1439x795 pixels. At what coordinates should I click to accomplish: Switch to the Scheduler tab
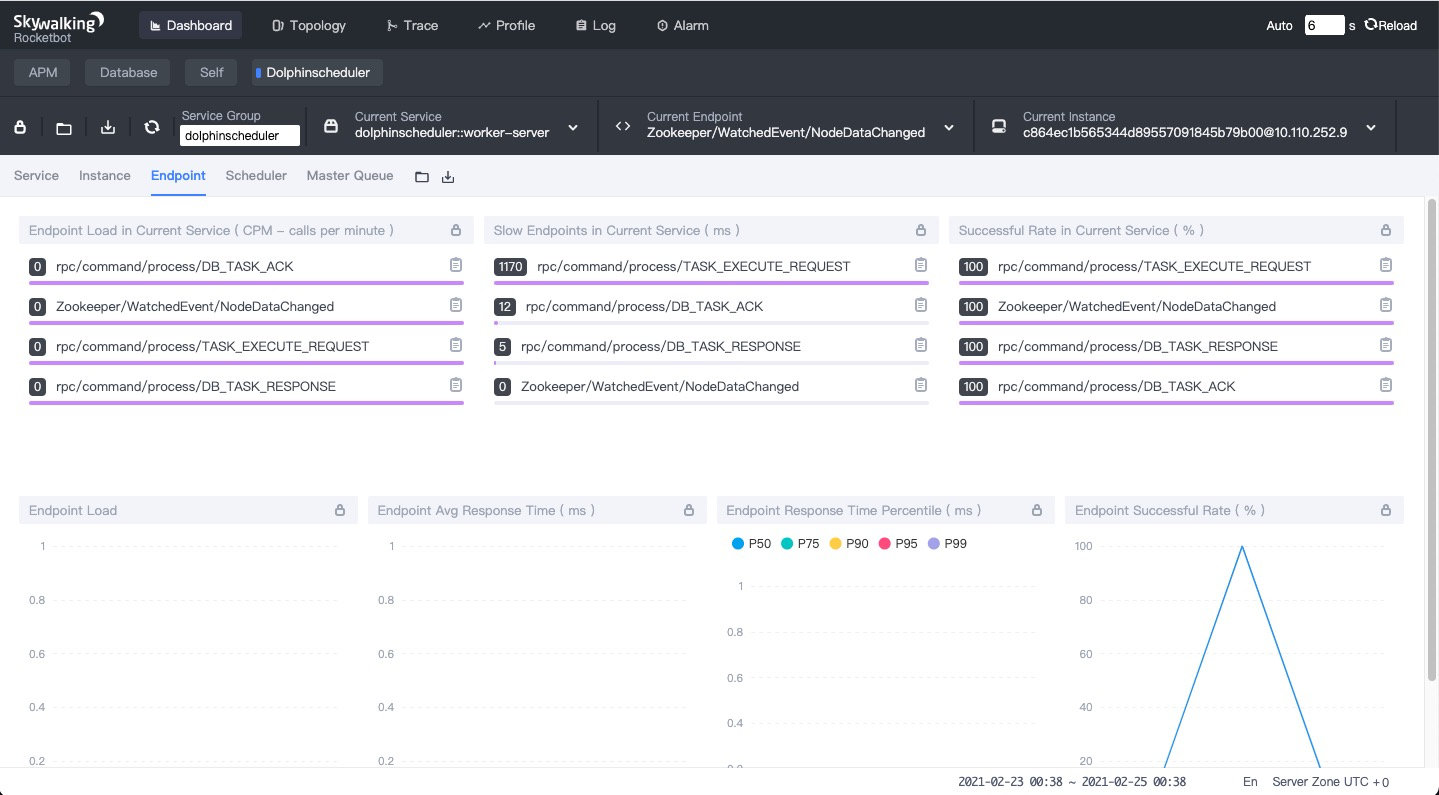pyautogui.click(x=256, y=175)
